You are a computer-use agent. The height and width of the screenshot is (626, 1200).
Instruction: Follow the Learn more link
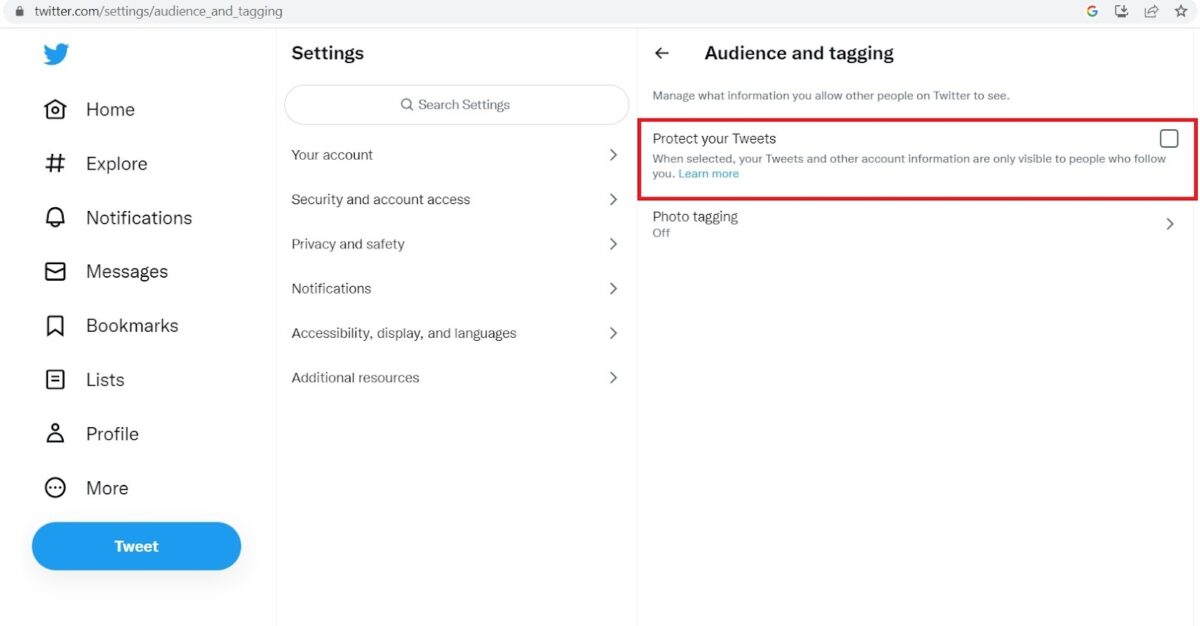(x=708, y=174)
